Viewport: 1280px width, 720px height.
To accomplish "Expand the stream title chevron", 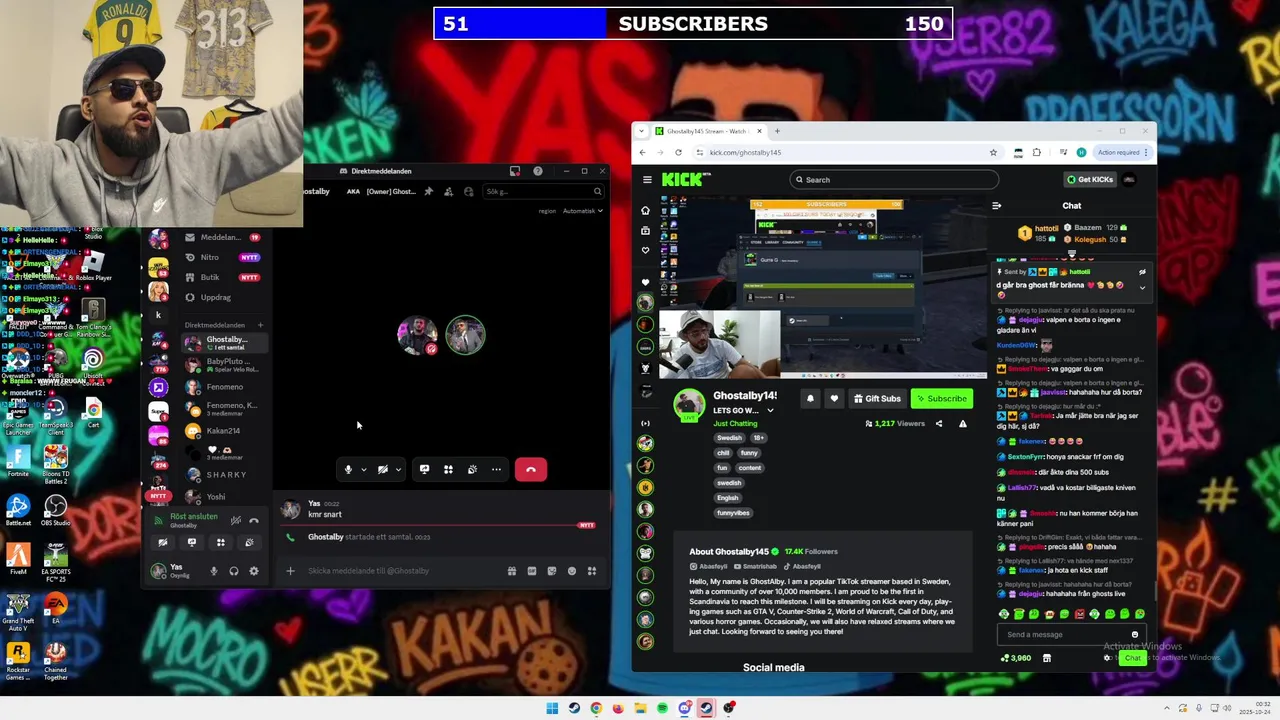I will tap(770, 411).
